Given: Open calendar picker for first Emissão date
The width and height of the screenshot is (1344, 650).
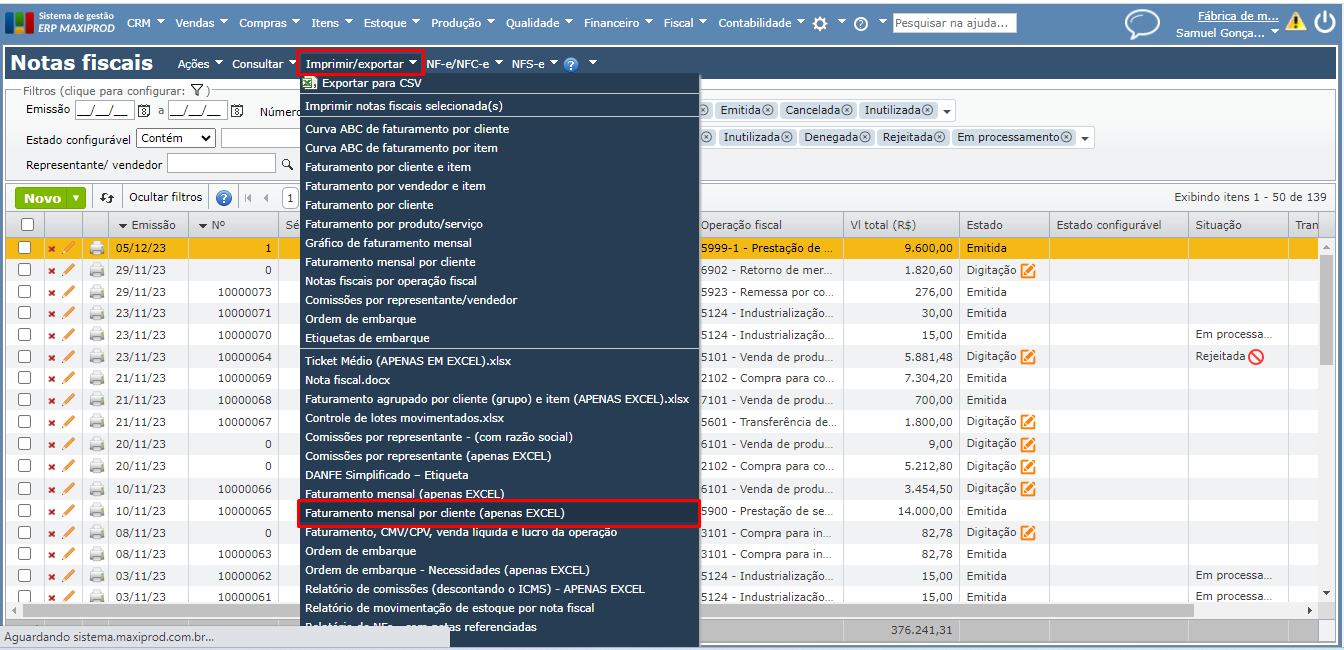Looking at the screenshot, I should tap(143, 111).
